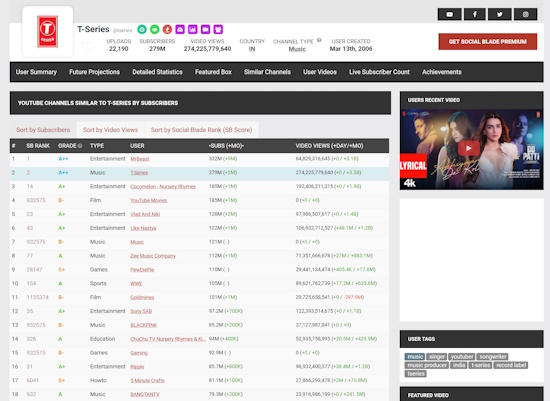Open the BANGTANTV channel link

point(145,394)
